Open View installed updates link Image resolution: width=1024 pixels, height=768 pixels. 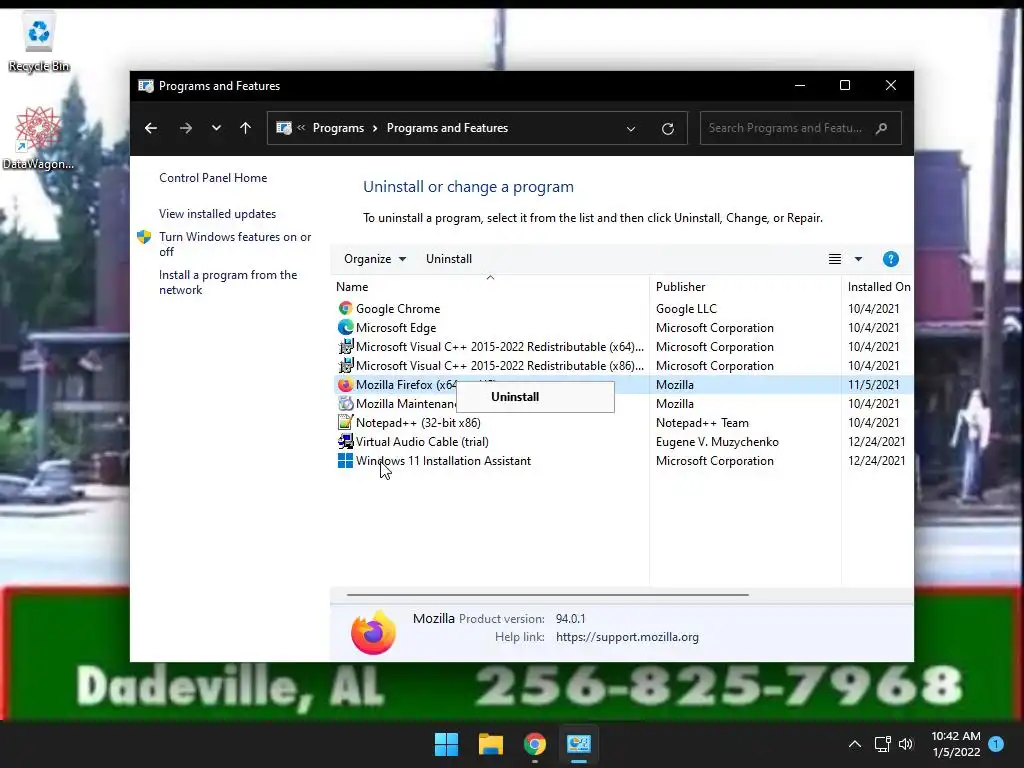click(x=217, y=214)
